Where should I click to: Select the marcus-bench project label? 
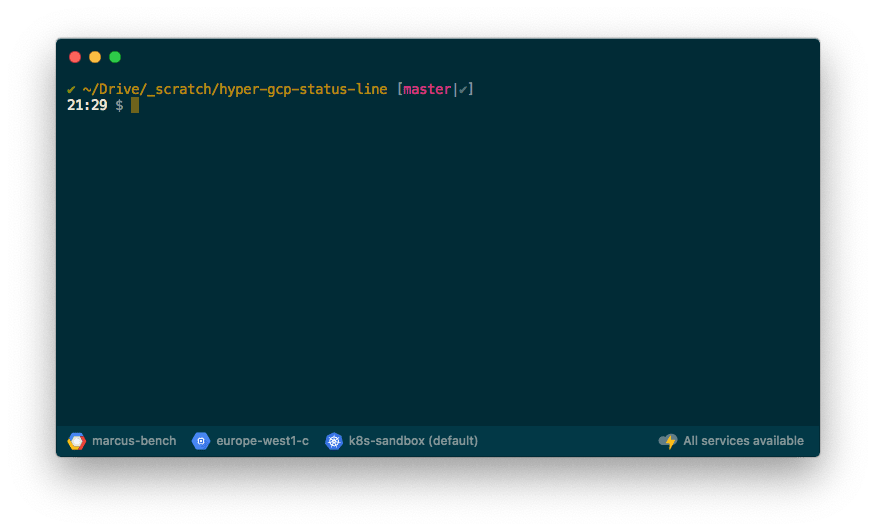[x=134, y=441]
